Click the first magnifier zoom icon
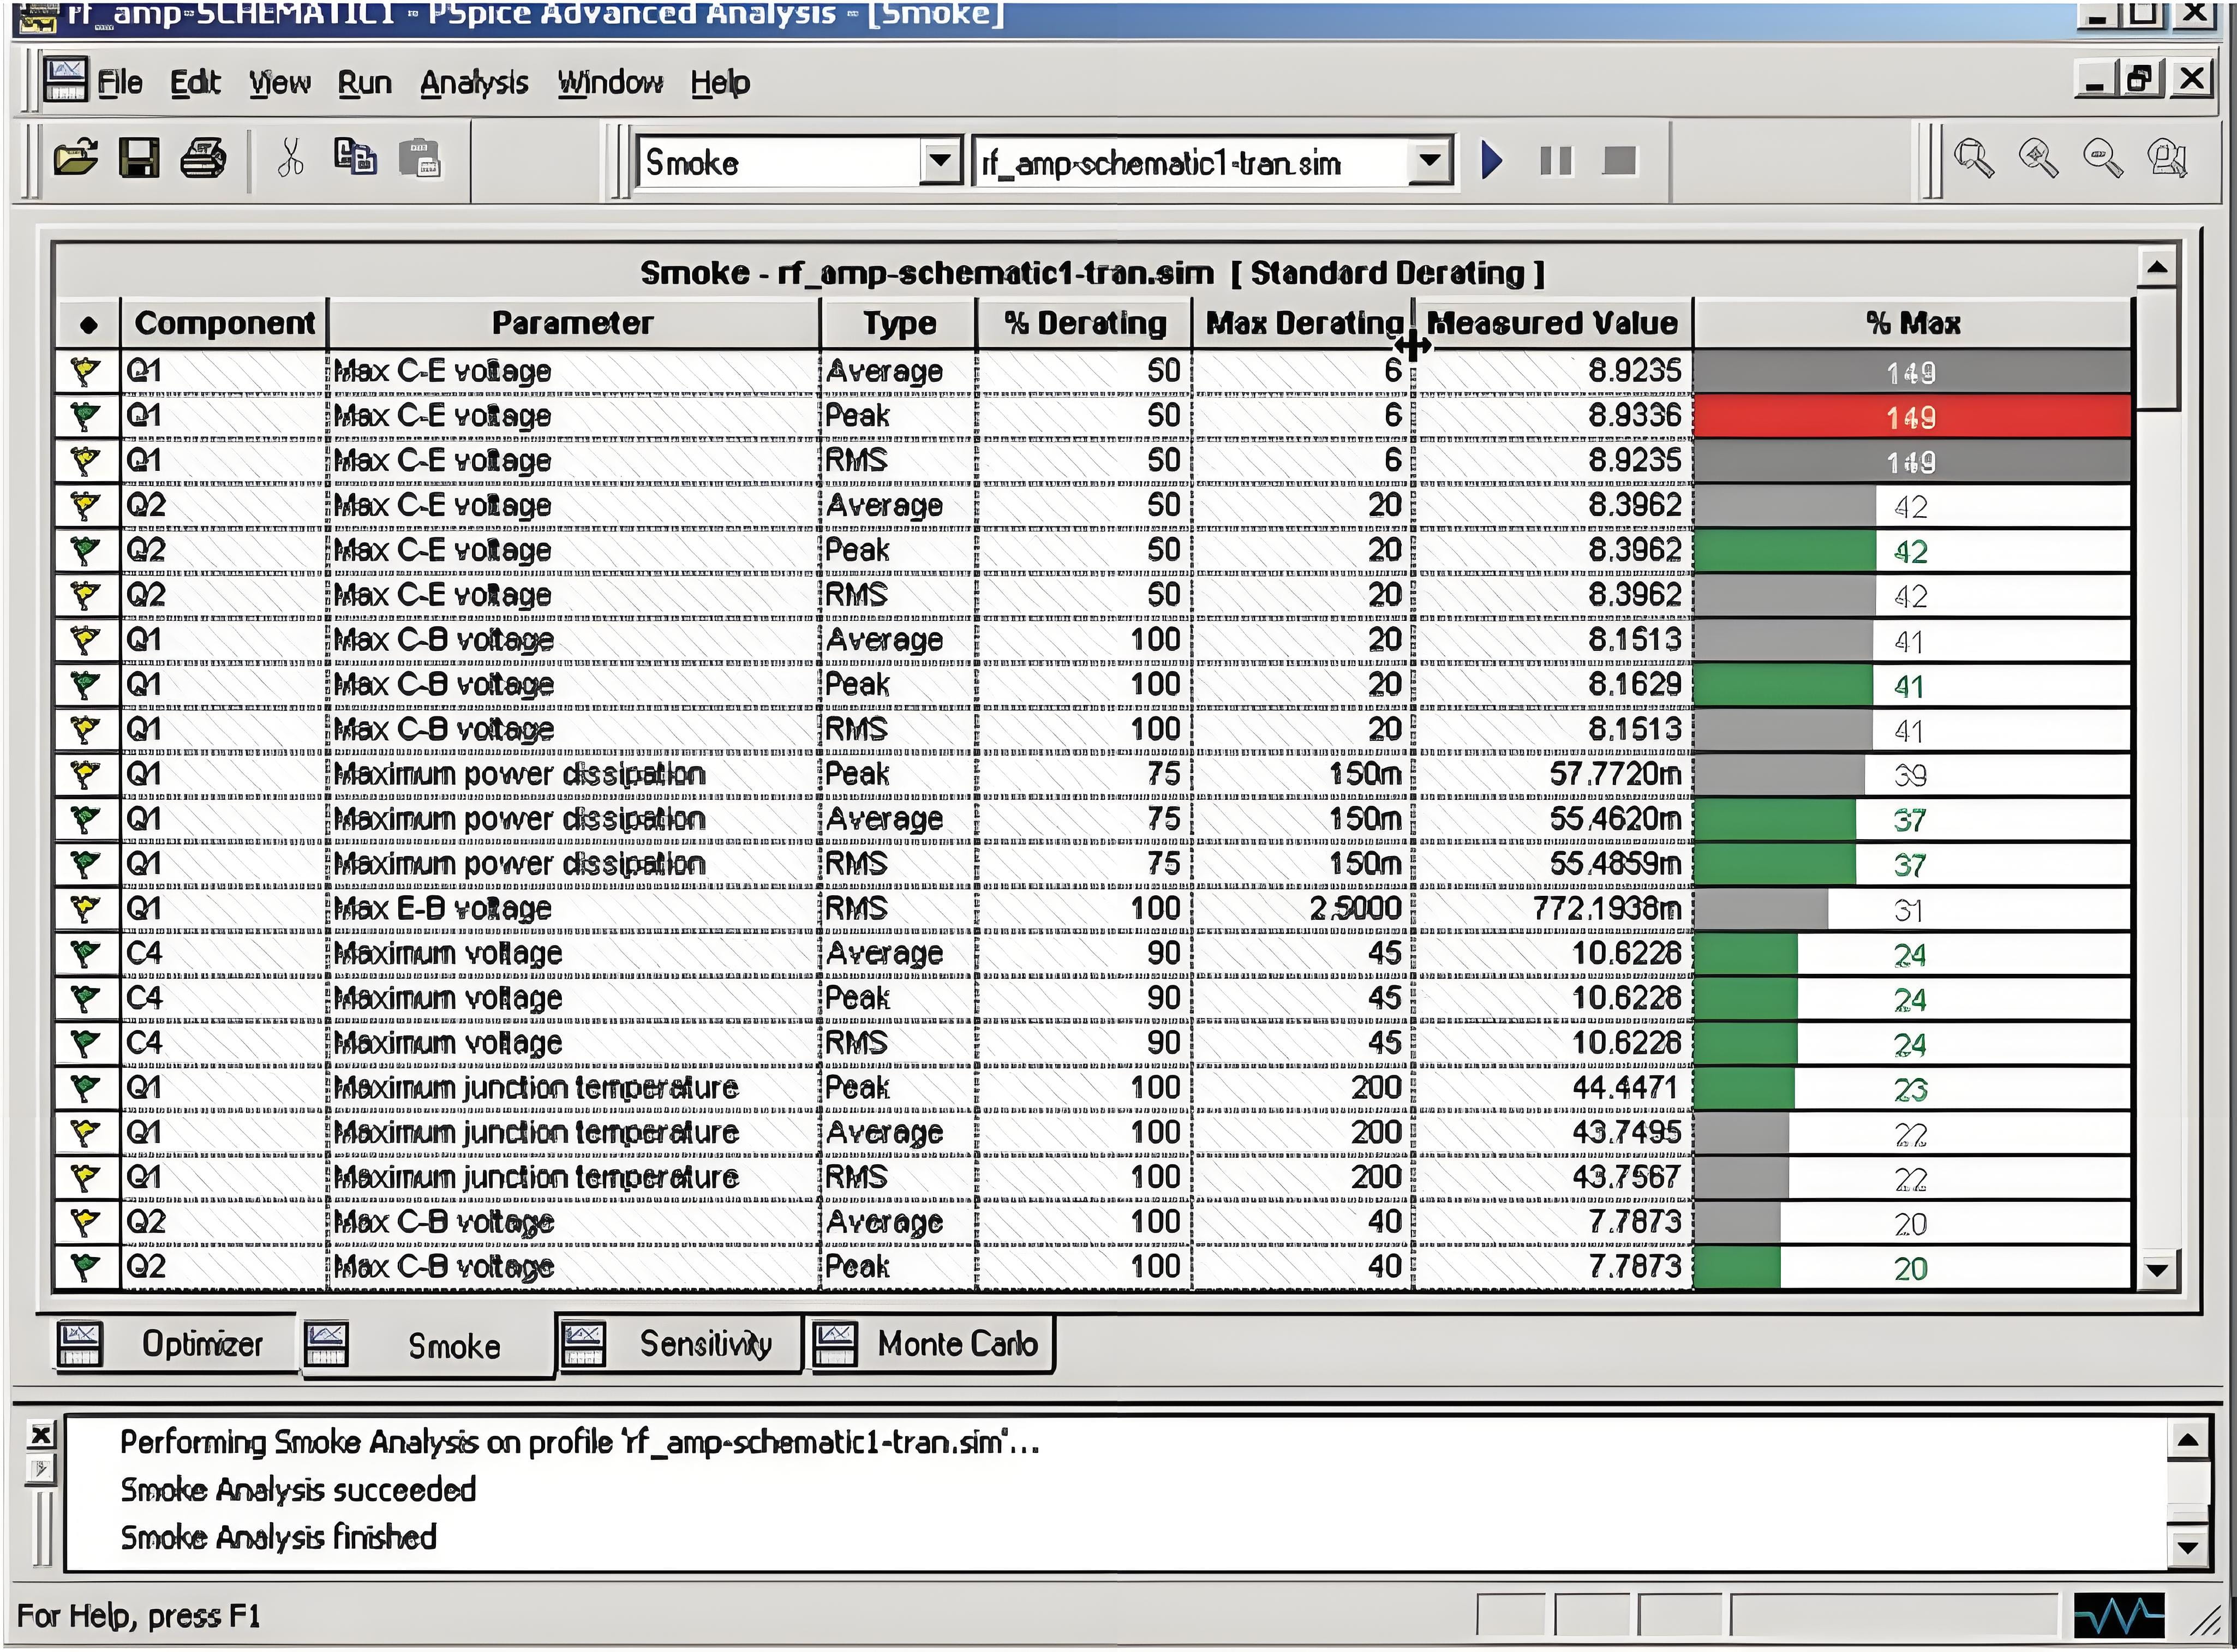This screenshot has height=1652, width=2237. tap(1974, 158)
